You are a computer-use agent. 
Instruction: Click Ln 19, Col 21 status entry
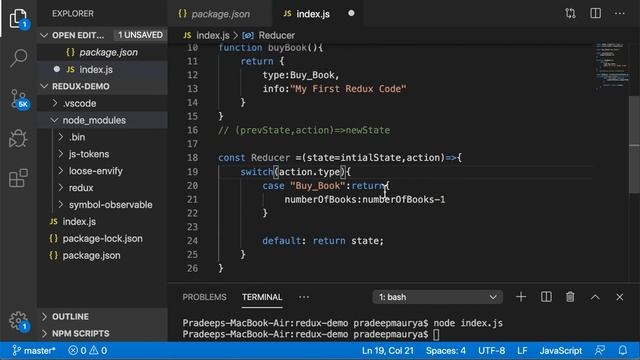coord(388,351)
